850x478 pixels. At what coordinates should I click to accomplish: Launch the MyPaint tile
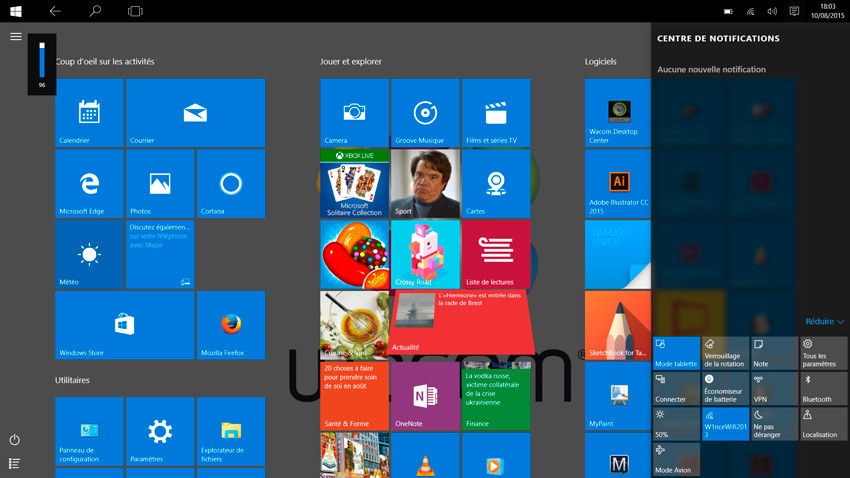point(618,396)
